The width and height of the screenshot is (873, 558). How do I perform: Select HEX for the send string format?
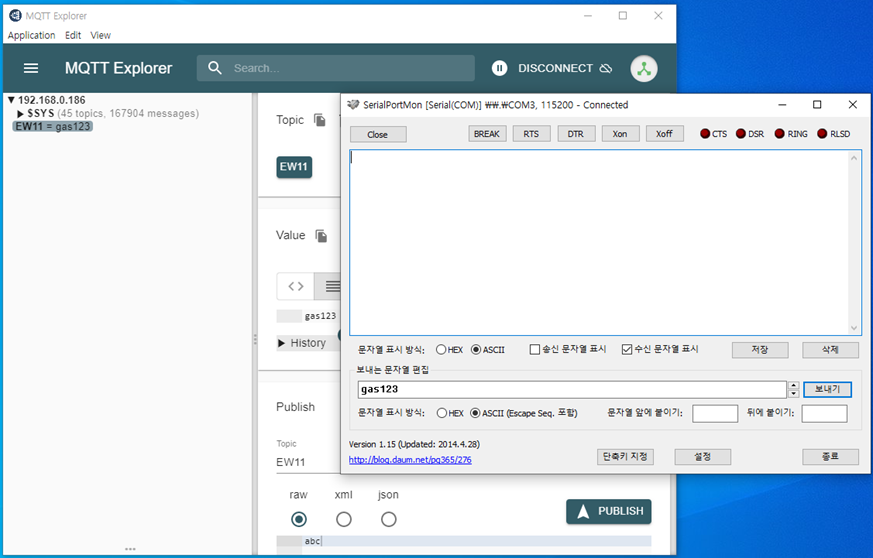point(442,413)
